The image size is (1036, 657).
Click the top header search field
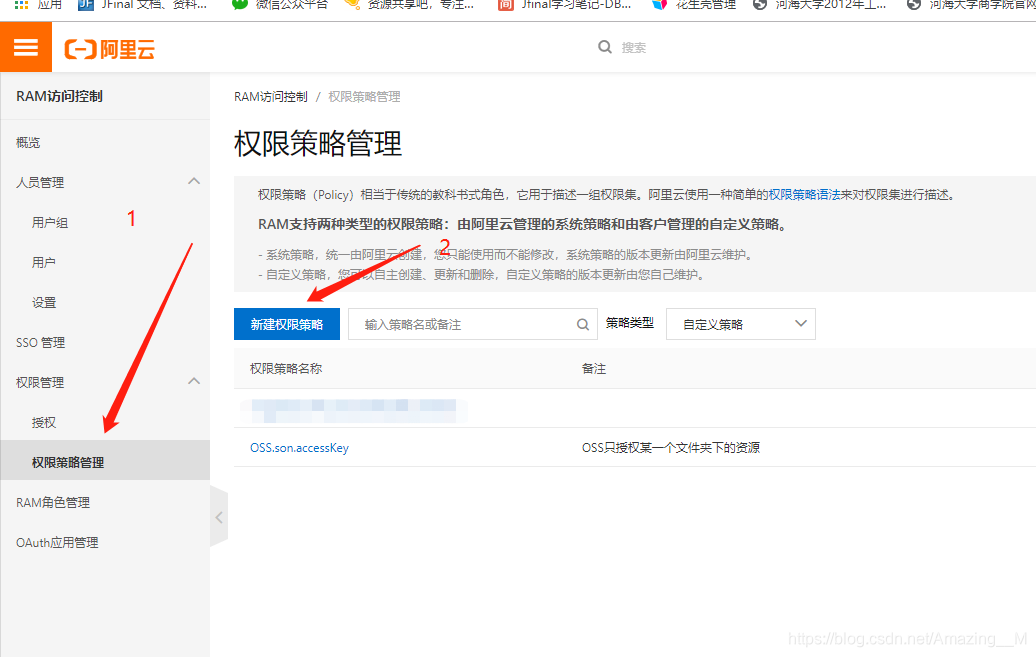[x=634, y=48]
